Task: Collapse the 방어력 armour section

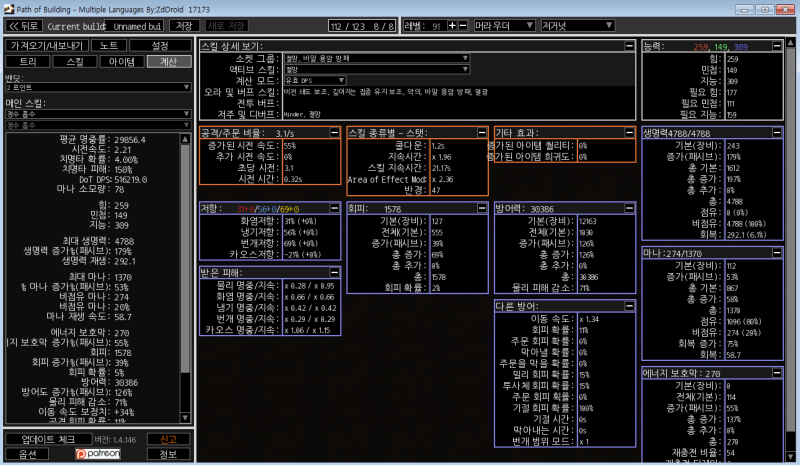Action: coord(629,208)
